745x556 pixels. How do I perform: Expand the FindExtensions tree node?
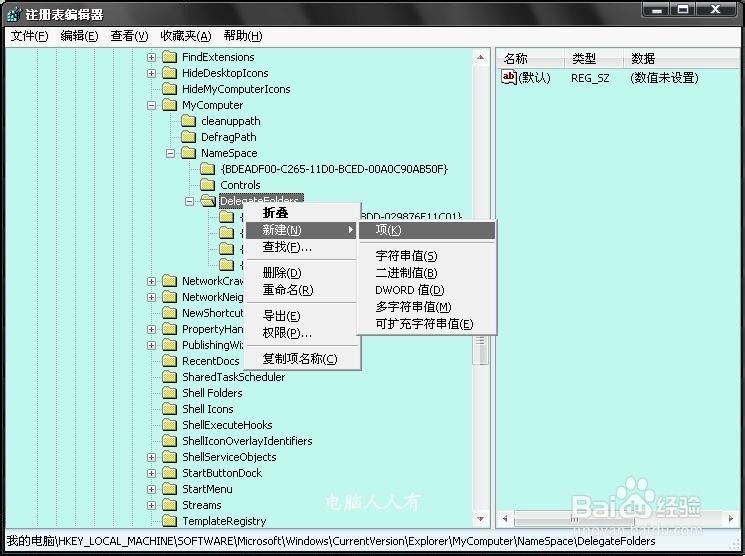pyautogui.click(x=151, y=58)
